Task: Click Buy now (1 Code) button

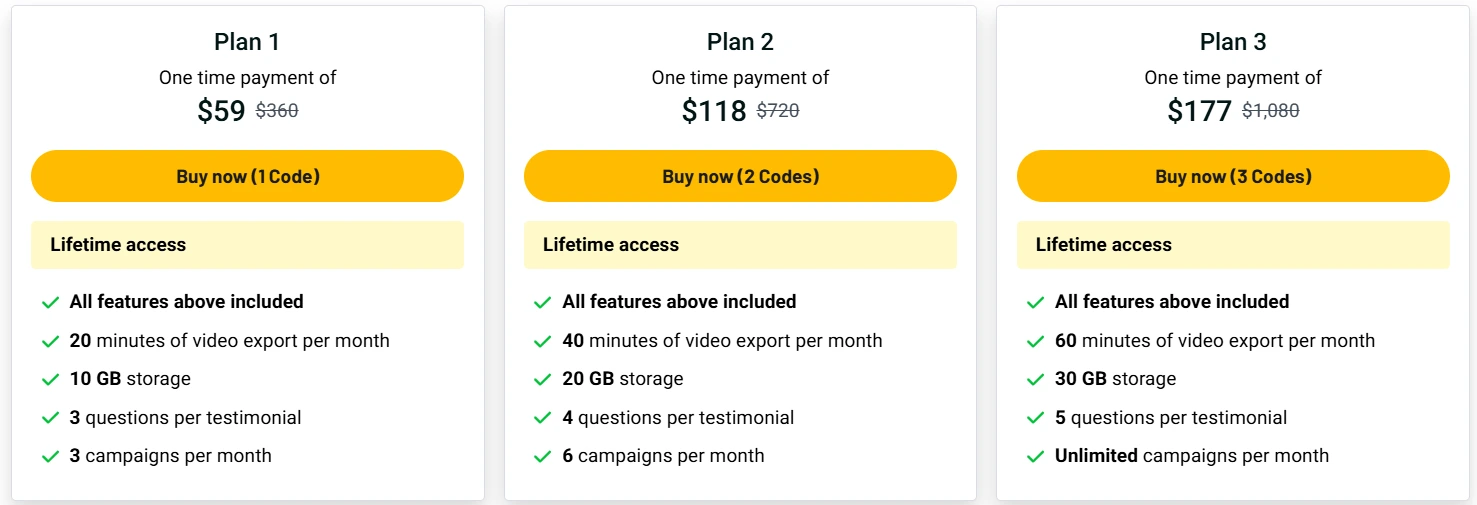Action: point(247,176)
